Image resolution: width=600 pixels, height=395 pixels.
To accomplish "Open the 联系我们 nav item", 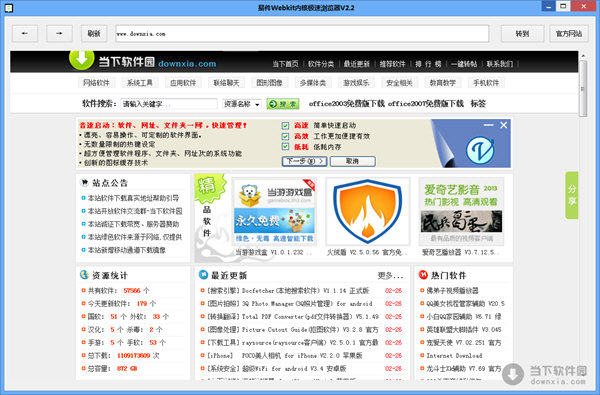I will [499, 64].
